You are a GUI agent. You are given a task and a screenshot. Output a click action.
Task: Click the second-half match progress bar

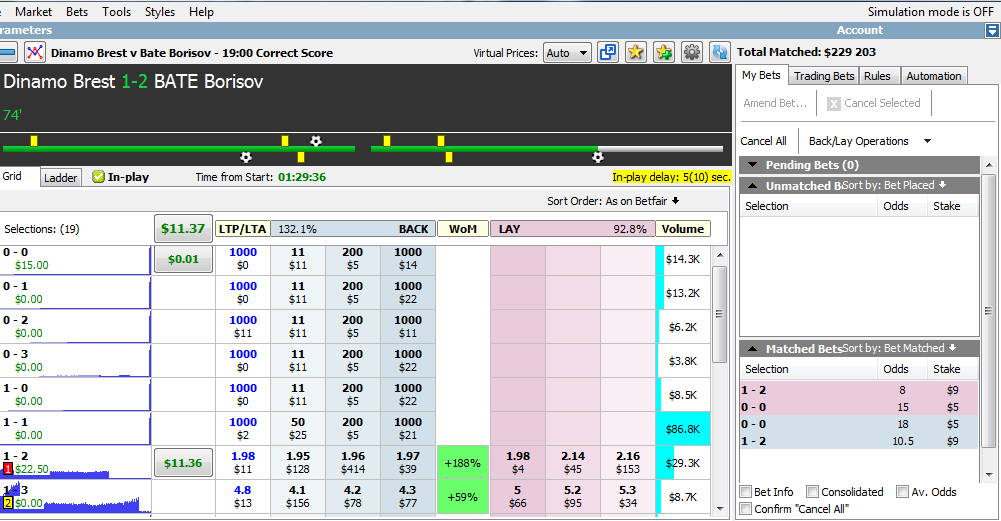click(546, 149)
